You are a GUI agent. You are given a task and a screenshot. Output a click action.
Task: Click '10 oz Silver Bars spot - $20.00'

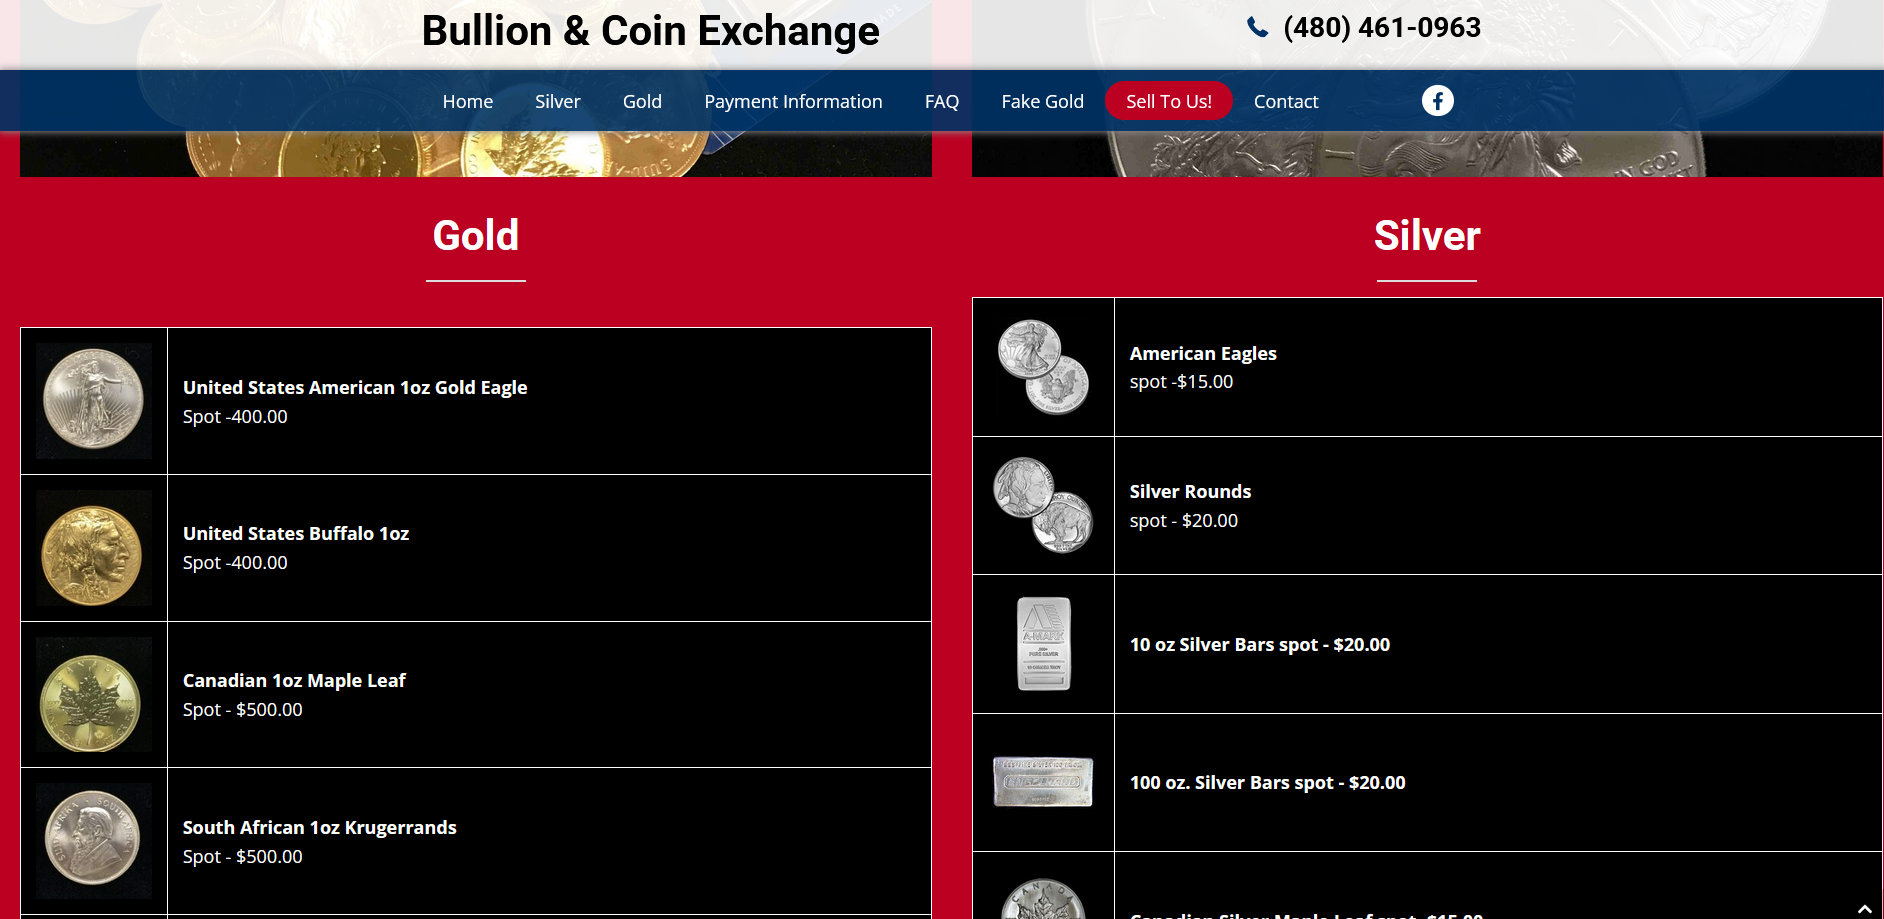(1260, 644)
